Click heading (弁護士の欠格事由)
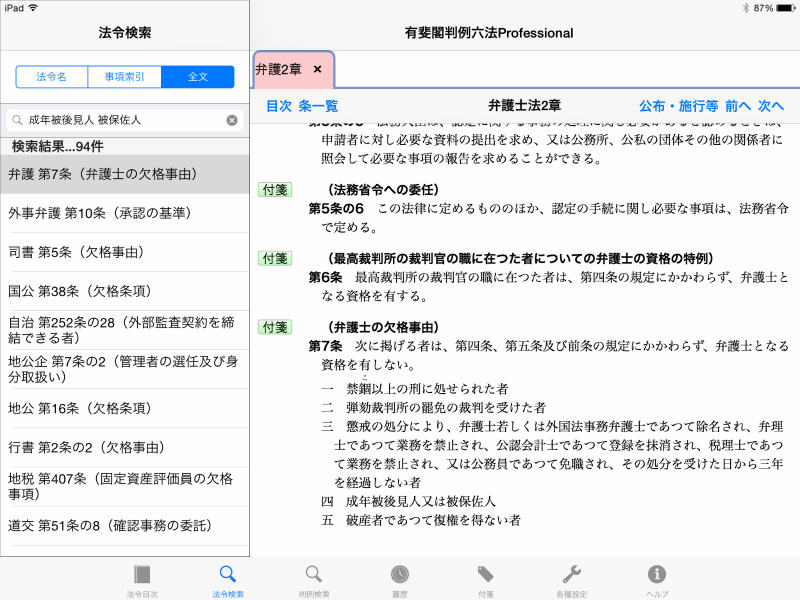800x600 pixels. tap(384, 327)
